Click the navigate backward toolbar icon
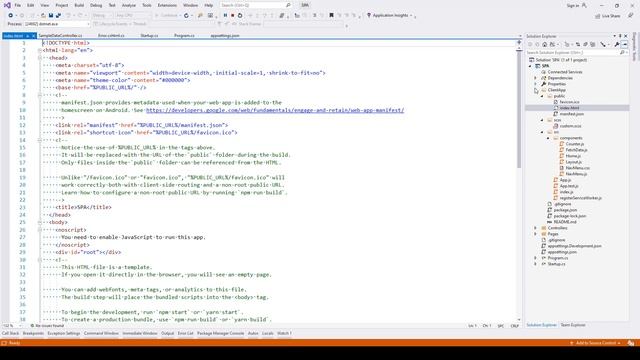Image resolution: width=640 pixels, height=360 pixels. [11, 16]
